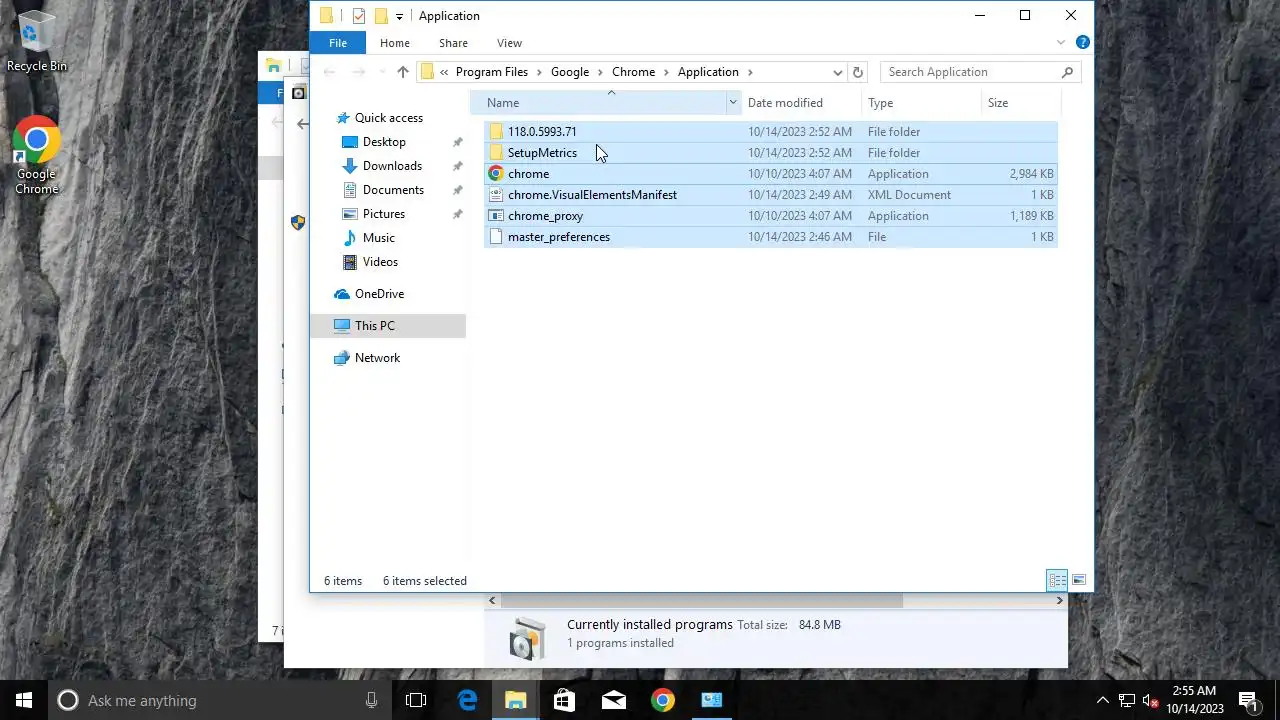Click the chrome application icon in list
The image size is (1280, 720).
point(496,174)
